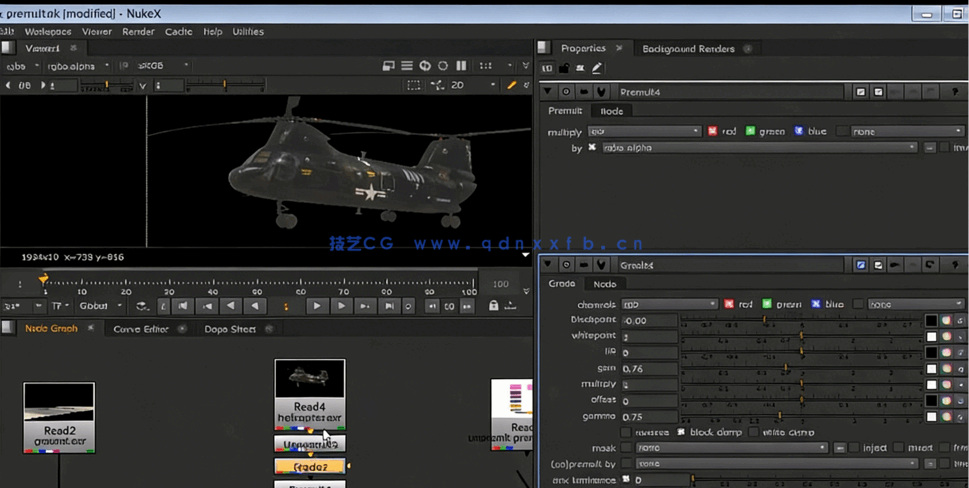This screenshot has height=488, width=969.
Task: Open the Grade mask none dropdown
Action: 732,448
